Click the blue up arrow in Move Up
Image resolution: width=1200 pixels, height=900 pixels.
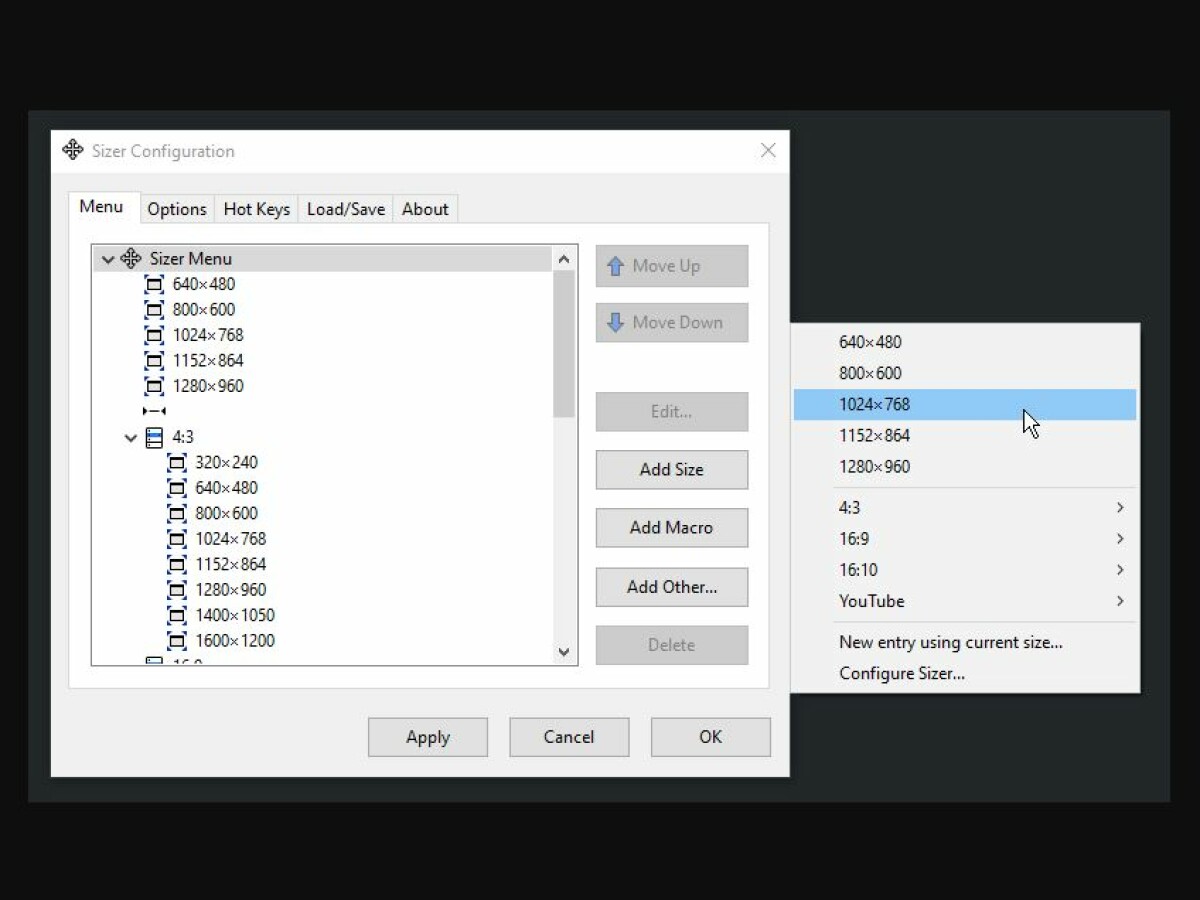click(x=616, y=266)
